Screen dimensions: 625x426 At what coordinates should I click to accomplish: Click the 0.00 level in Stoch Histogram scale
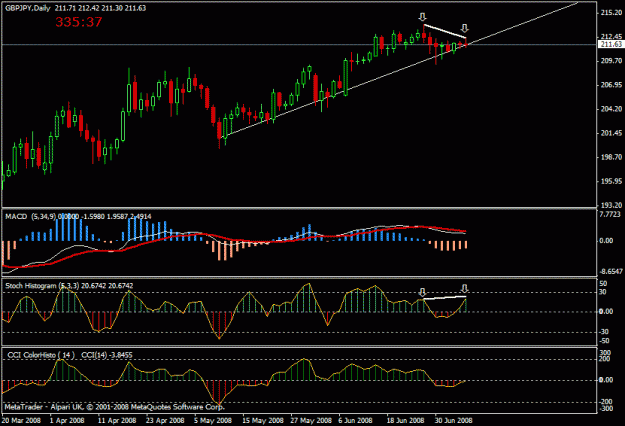[606, 312]
